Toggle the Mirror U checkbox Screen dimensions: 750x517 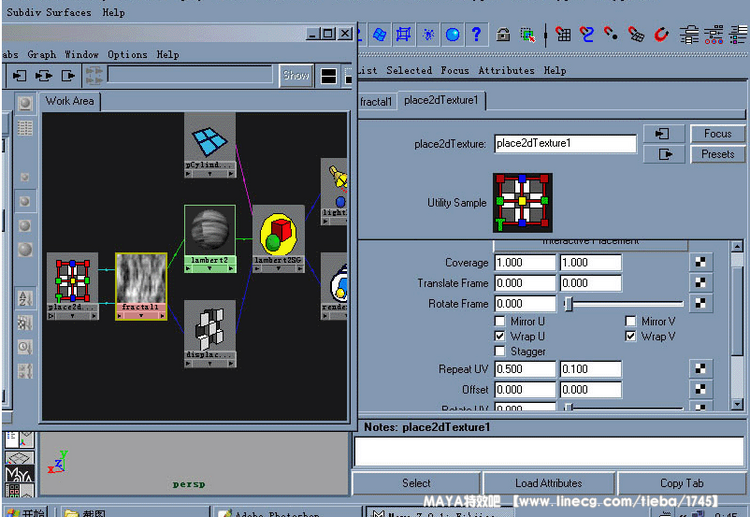pos(500,321)
